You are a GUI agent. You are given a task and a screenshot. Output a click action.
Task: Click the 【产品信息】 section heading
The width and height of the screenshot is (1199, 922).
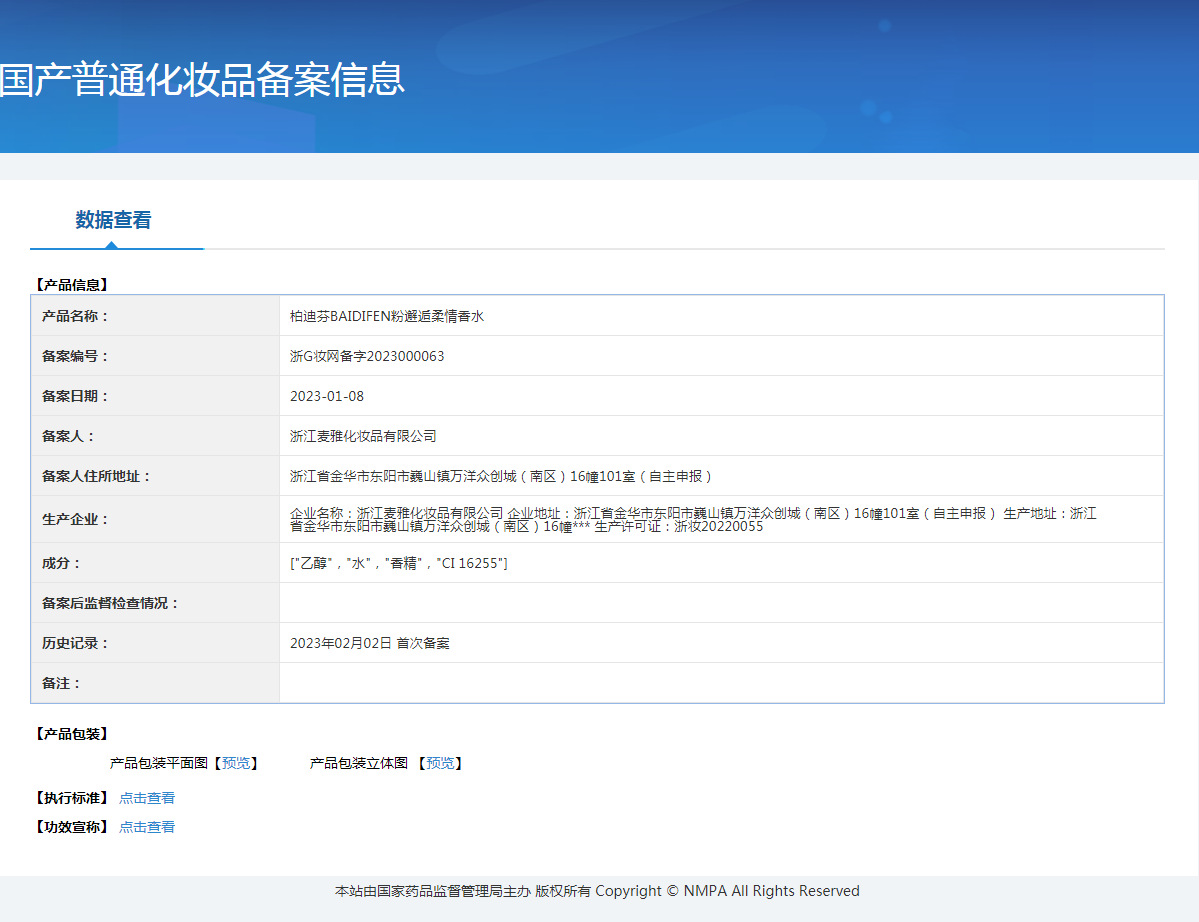[x=72, y=284]
